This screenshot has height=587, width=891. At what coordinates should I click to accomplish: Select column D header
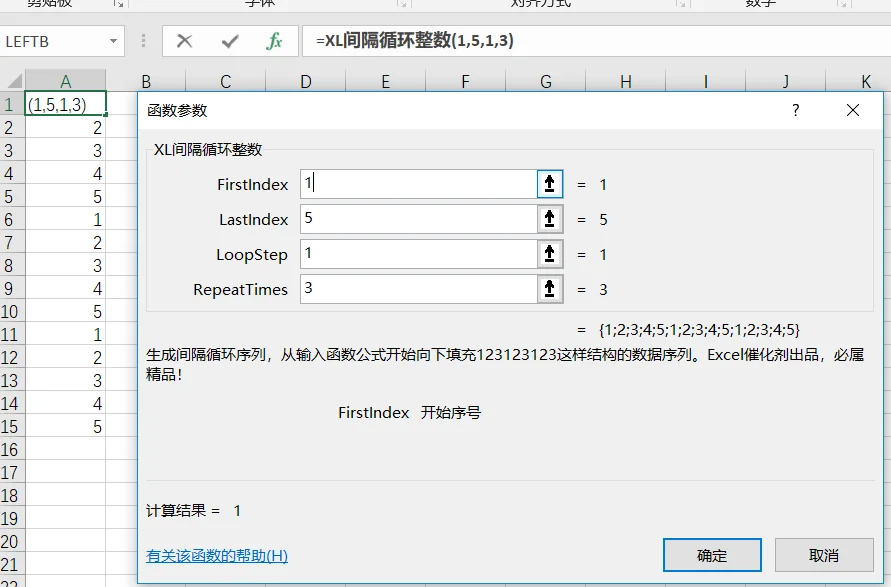coord(306,81)
